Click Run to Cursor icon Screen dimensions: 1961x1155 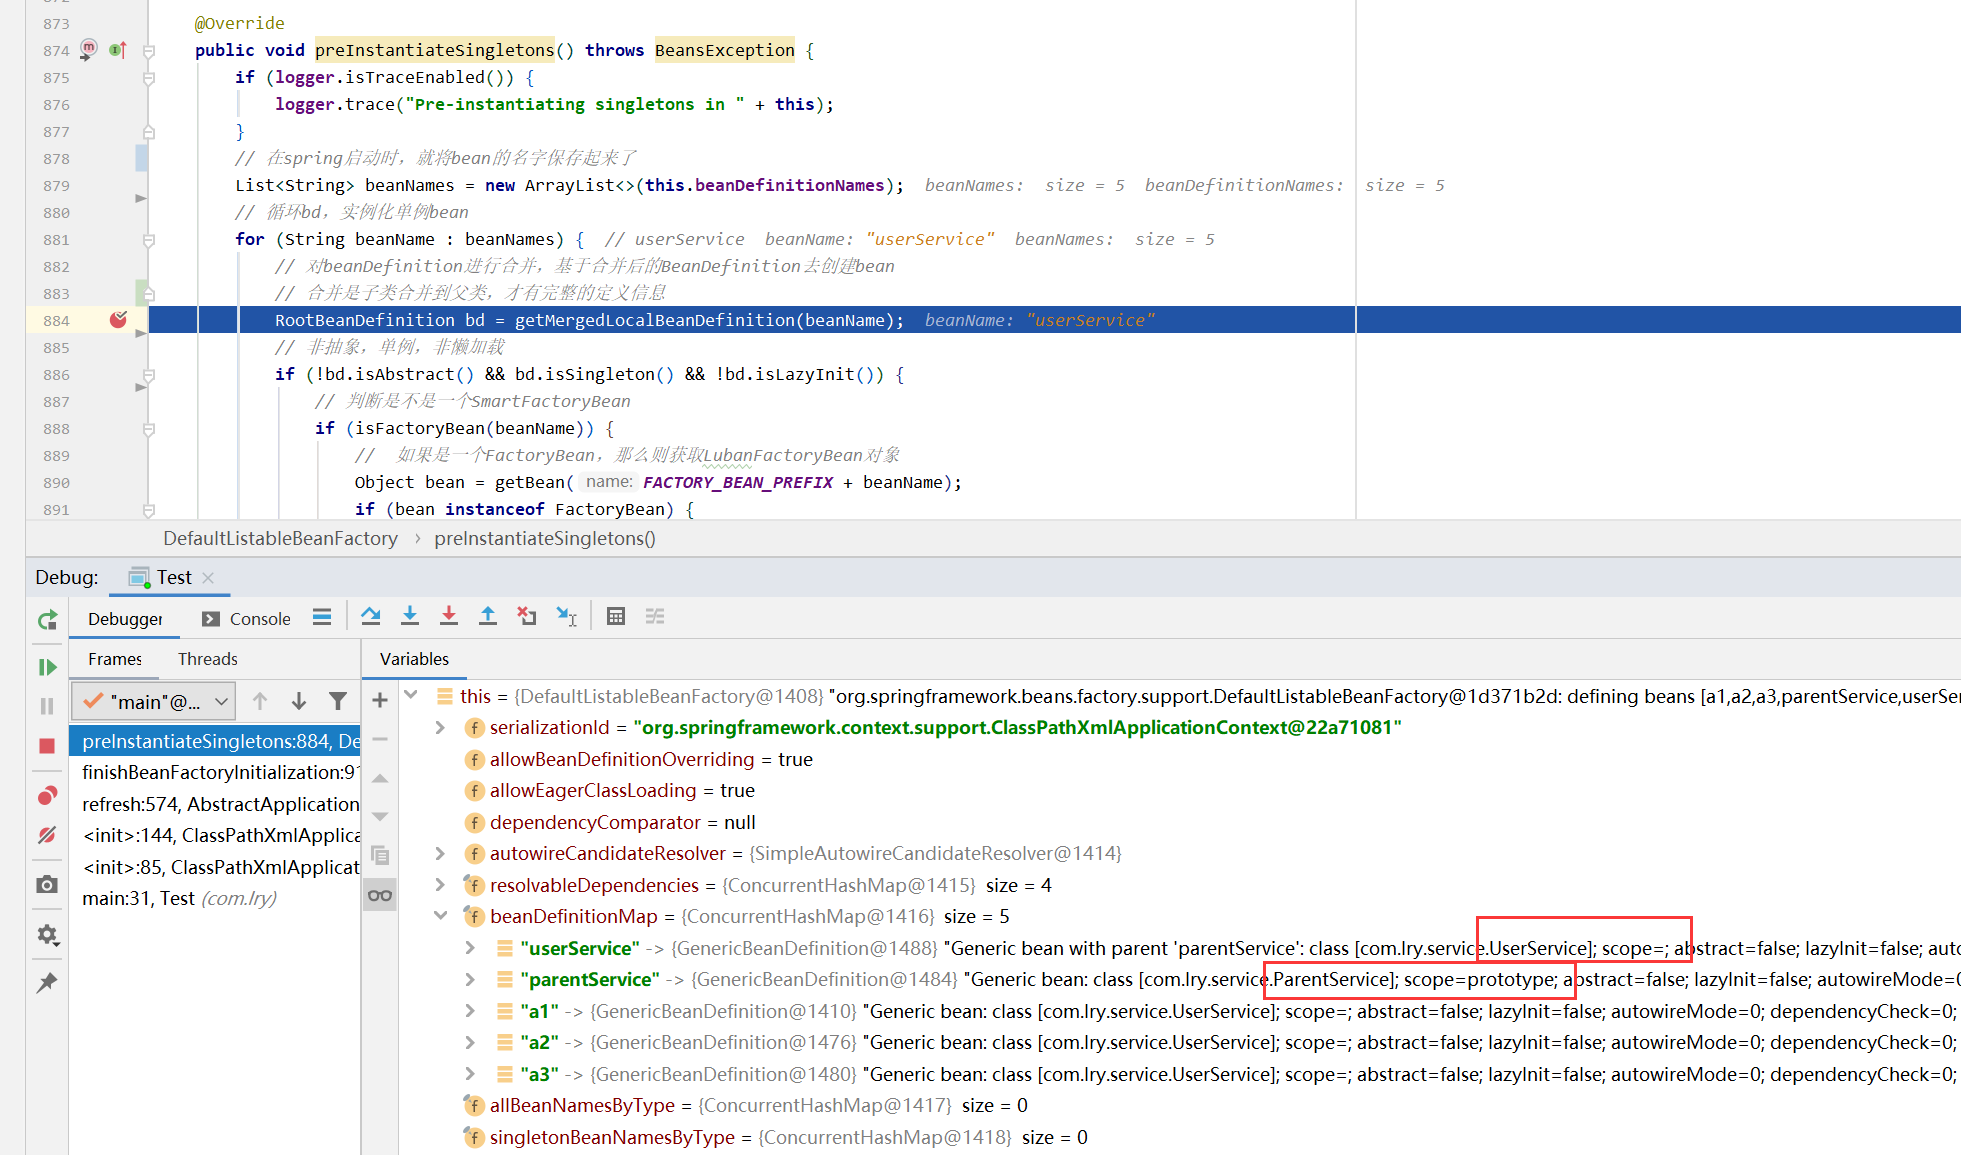point(567,617)
